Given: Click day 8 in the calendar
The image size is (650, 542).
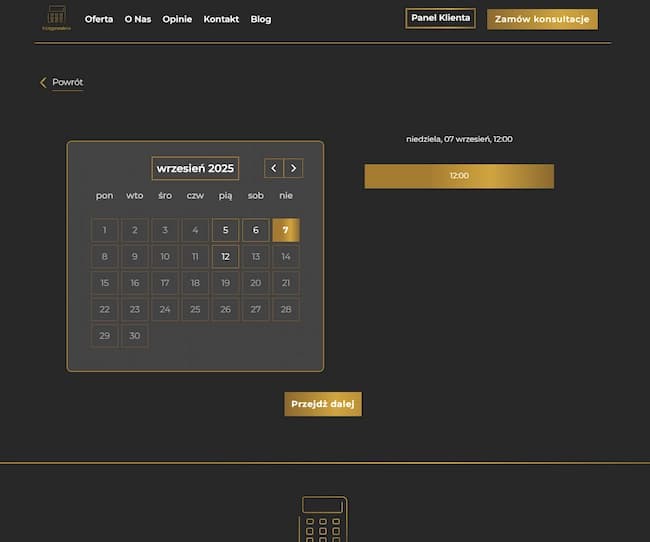Looking at the screenshot, I should coord(104,257).
